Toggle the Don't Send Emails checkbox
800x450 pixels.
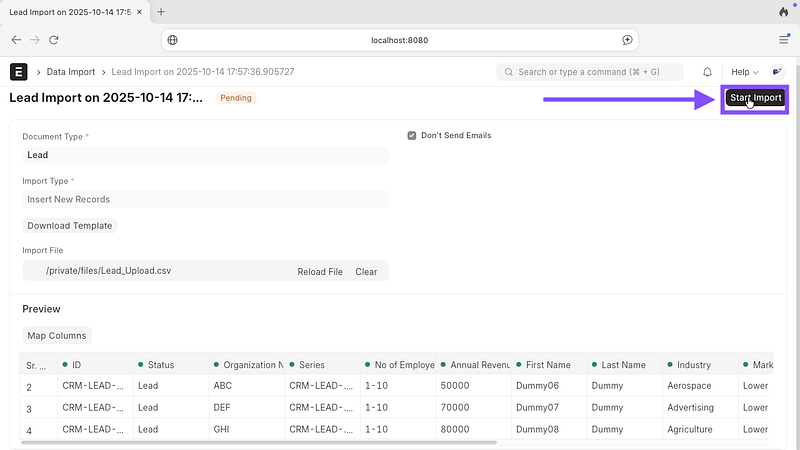412,135
